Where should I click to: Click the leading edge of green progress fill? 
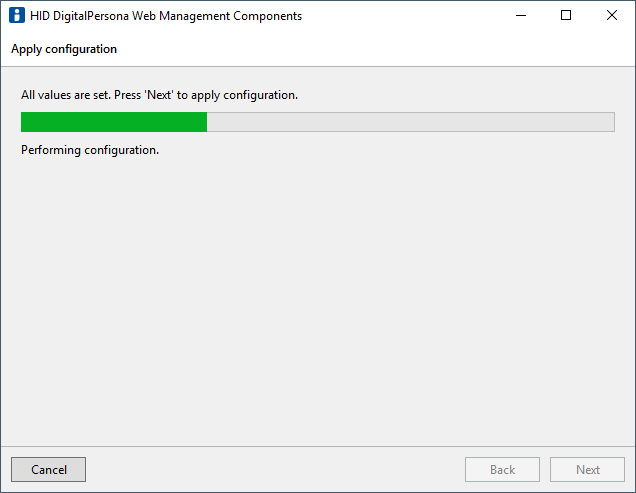[x=205, y=122]
